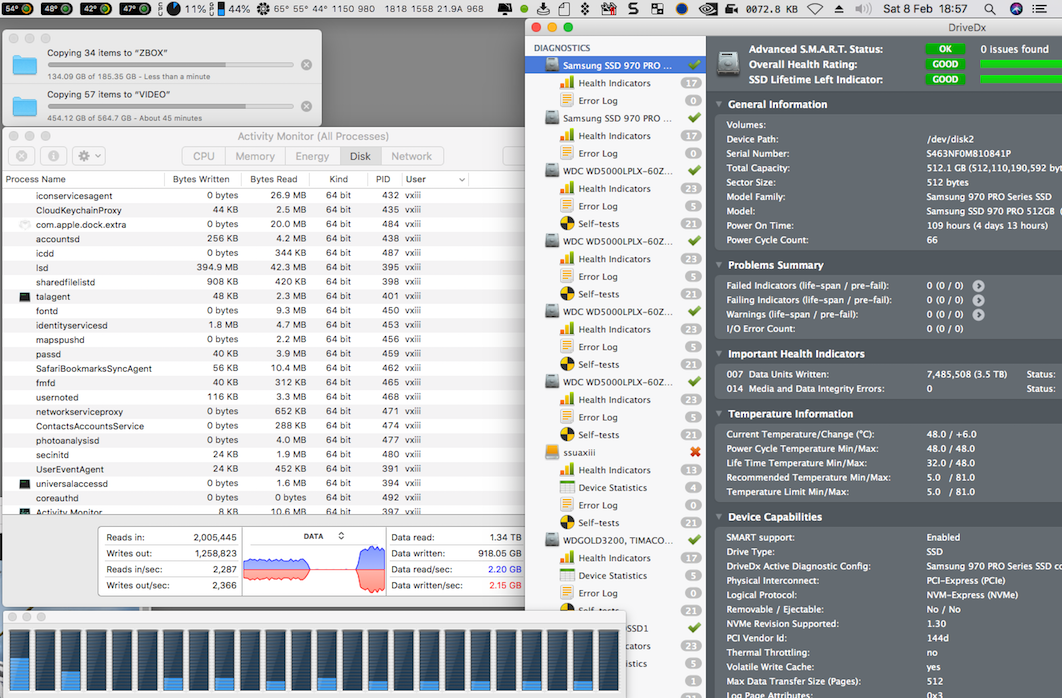Open the User column sort chevron
This screenshot has height=698, width=1062.
(462, 179)
